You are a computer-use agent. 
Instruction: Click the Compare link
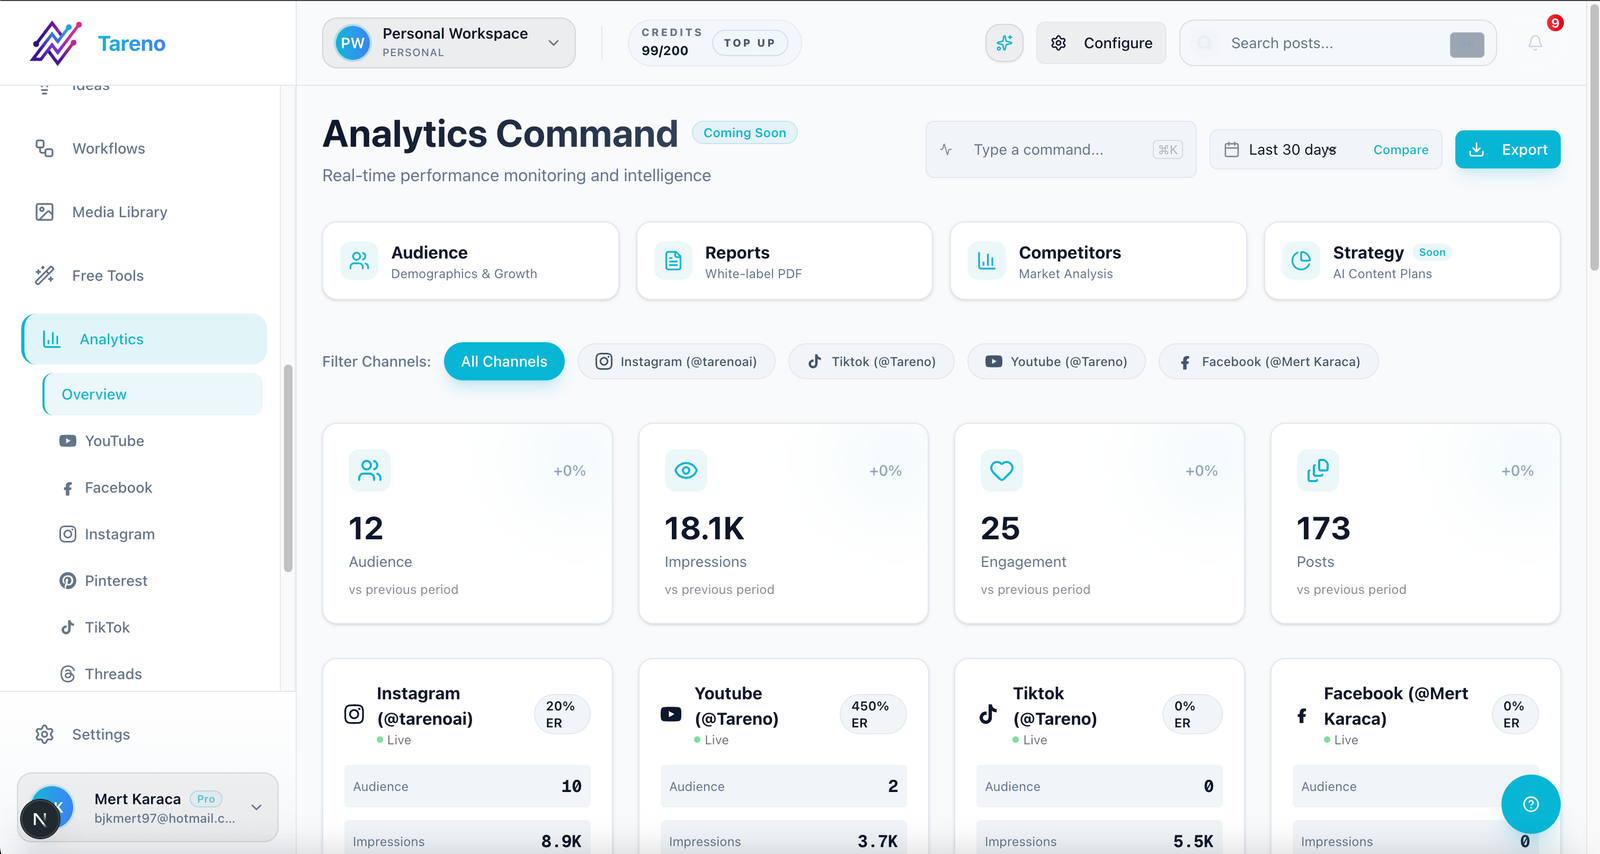(1400, 149)
